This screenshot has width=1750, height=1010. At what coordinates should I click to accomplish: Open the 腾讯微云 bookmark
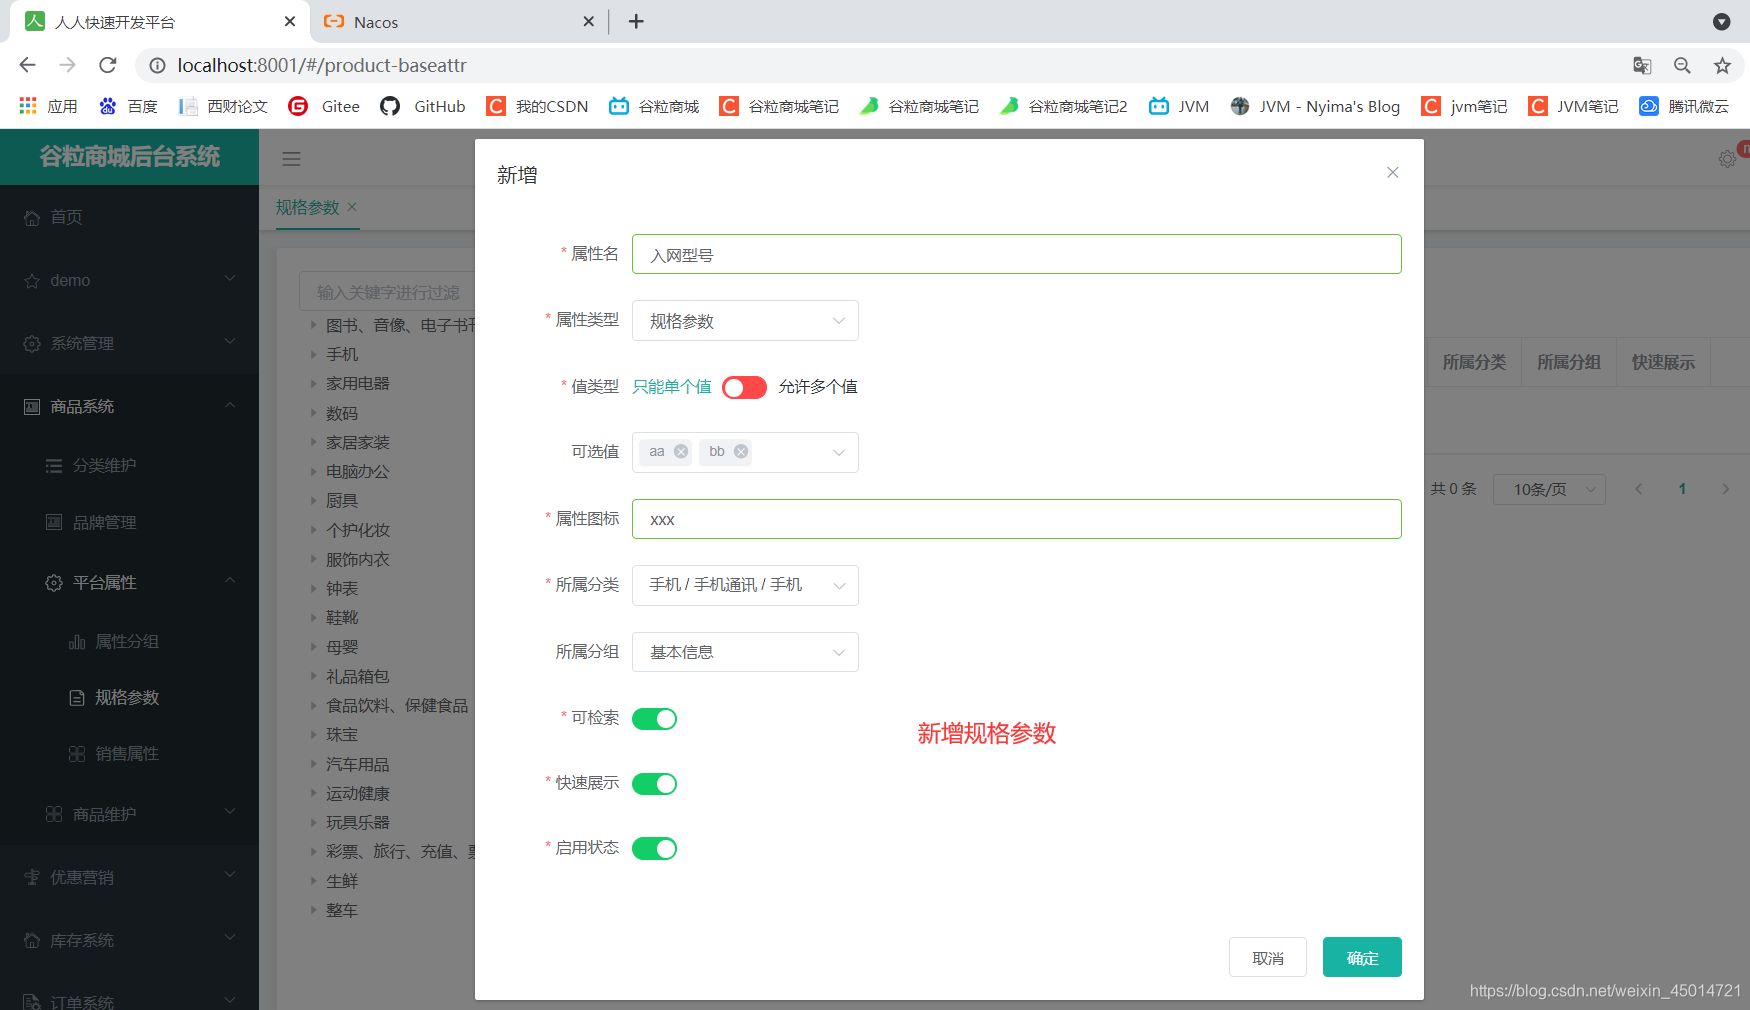click(1684, 106)
